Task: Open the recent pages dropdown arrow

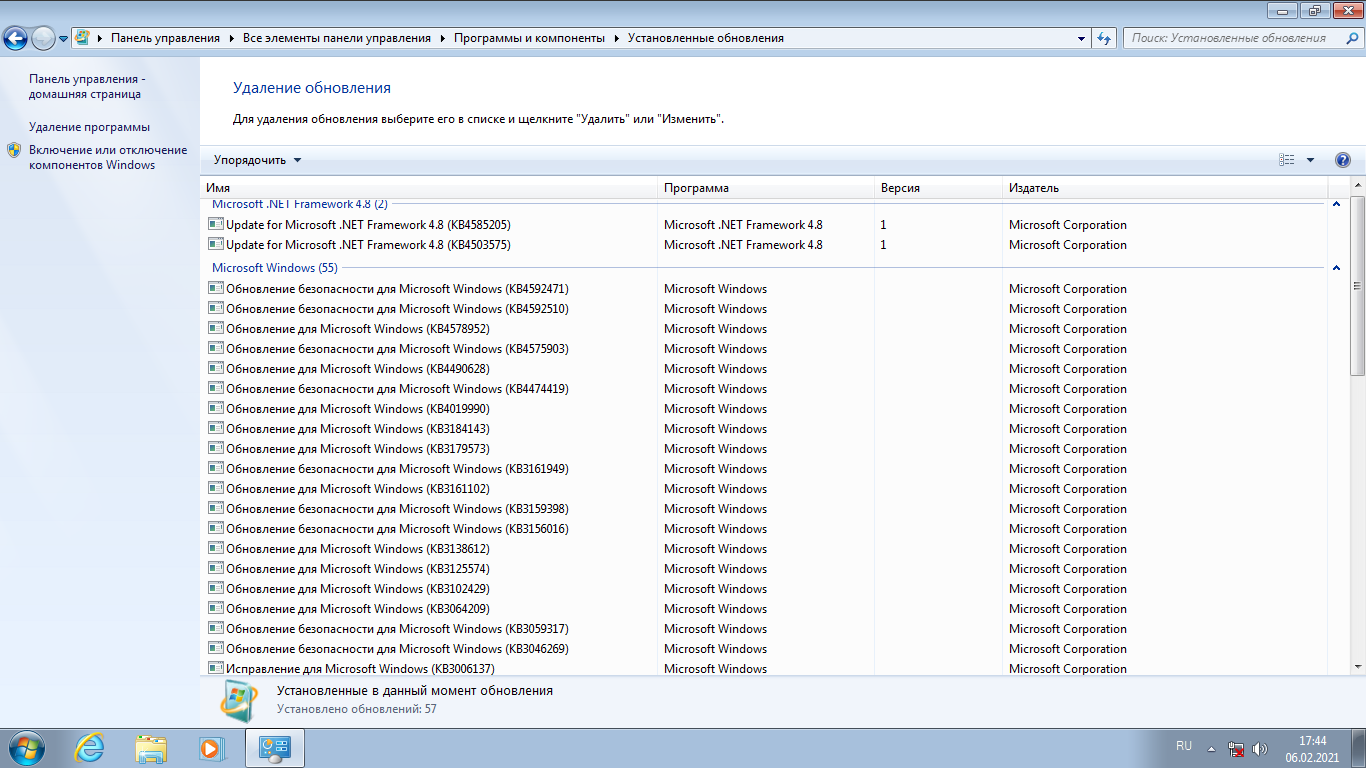Action: pos(64,39)
